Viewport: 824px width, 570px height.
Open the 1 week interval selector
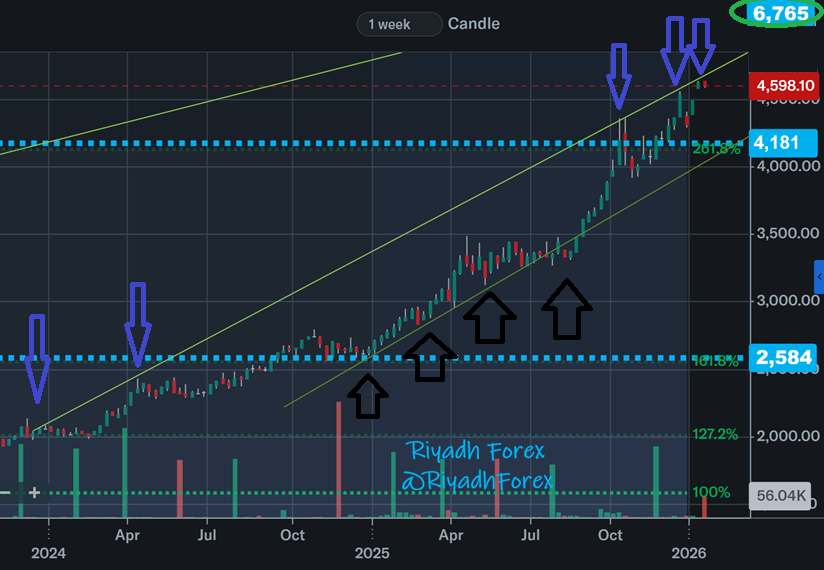[399, 24]
